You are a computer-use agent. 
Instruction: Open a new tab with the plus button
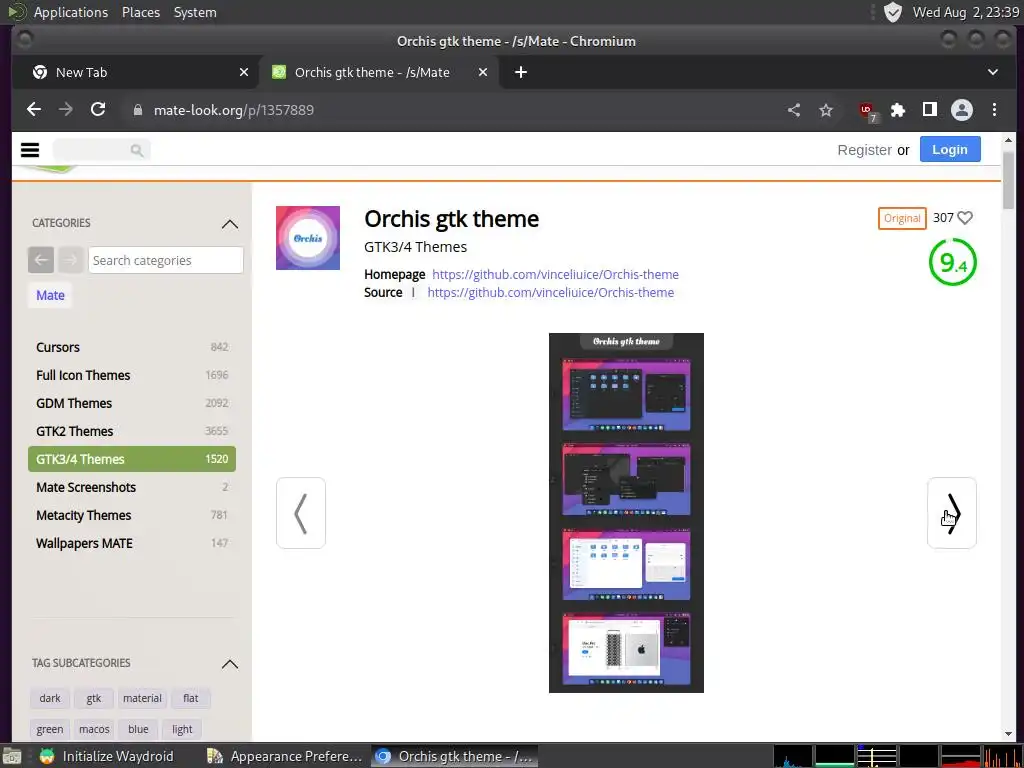[520, 72]
